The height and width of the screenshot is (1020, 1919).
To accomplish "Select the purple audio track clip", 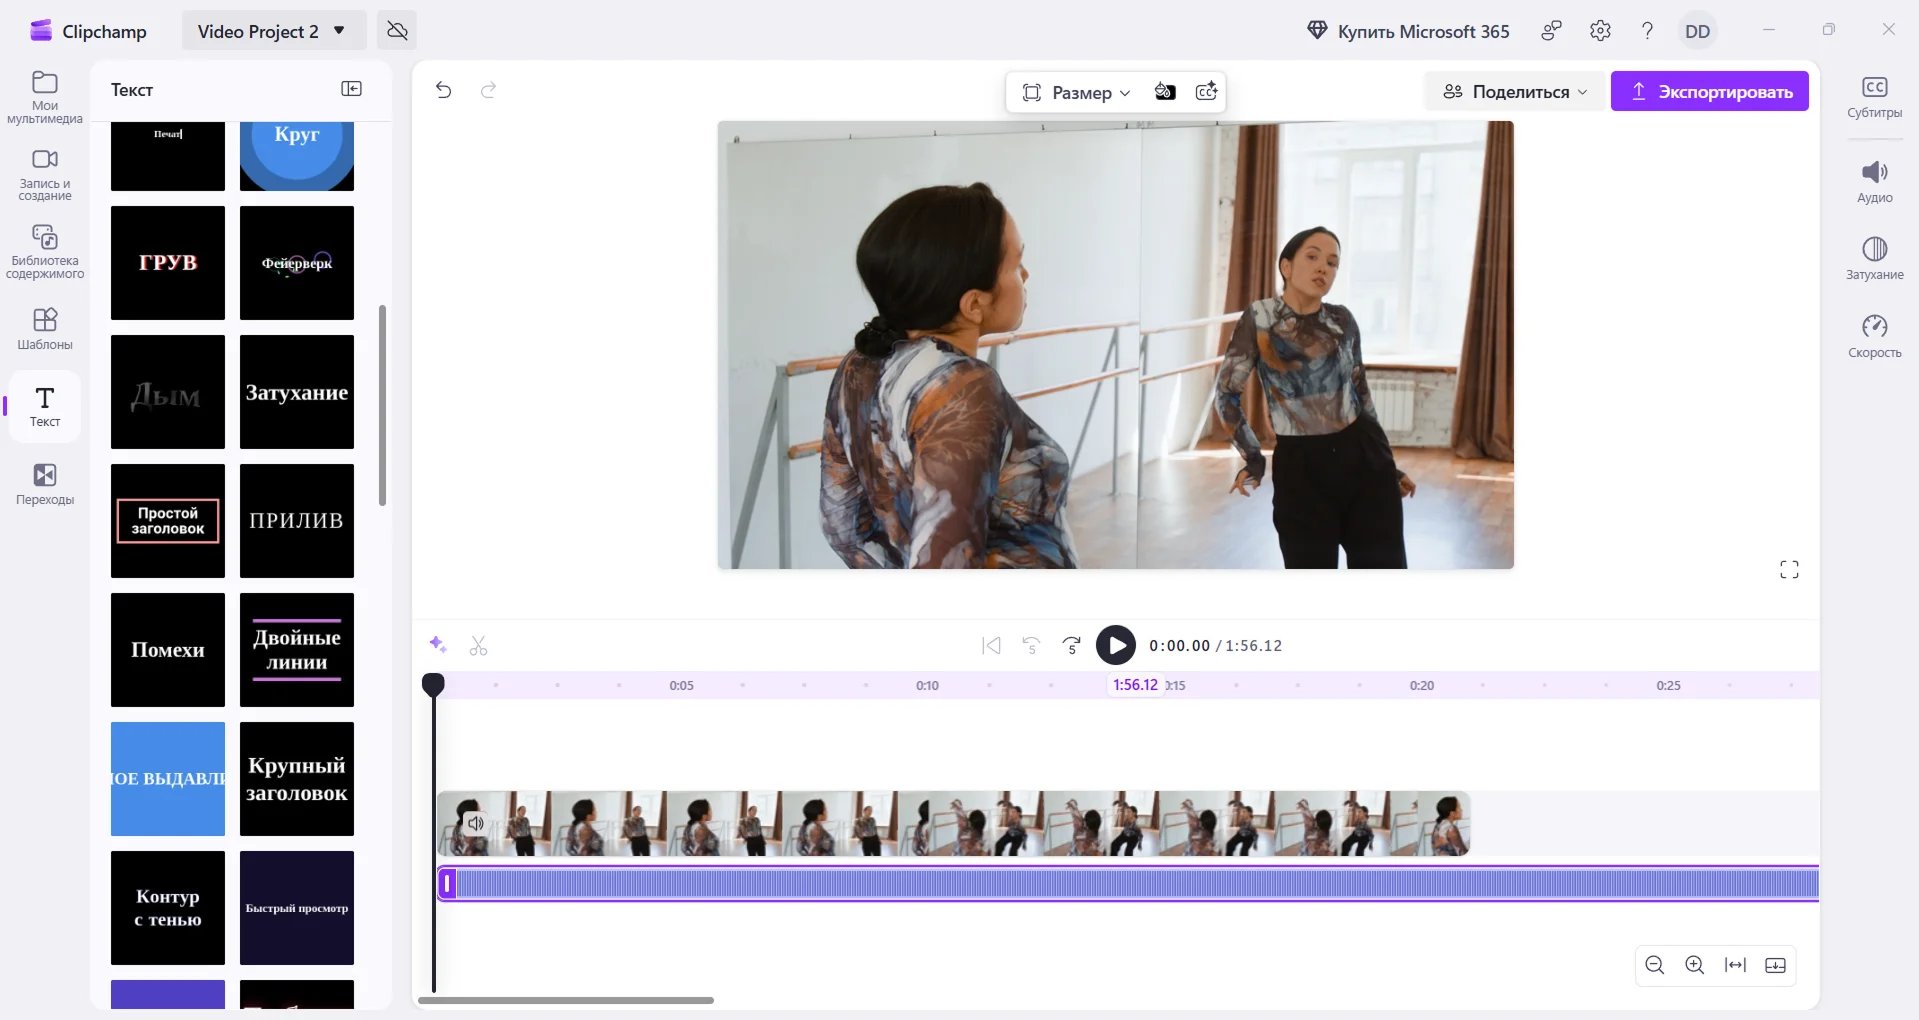I will (x=1128, y=884).
